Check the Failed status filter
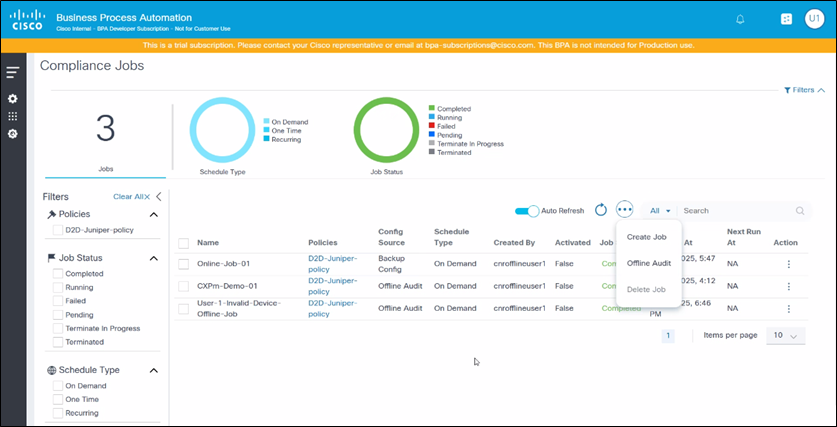Image resolution: width=837 pixels, height=427 pixels. (x=58, y=301)
